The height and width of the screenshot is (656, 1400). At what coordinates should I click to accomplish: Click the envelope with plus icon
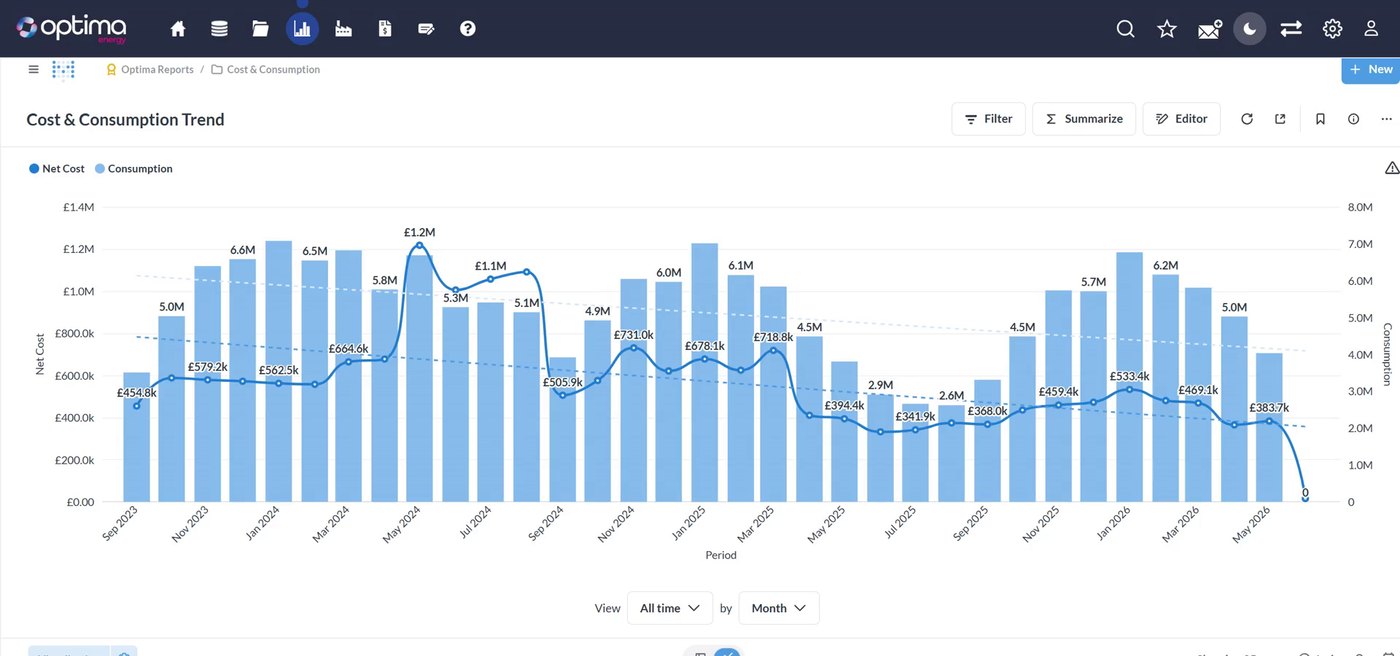(1210, 29)
